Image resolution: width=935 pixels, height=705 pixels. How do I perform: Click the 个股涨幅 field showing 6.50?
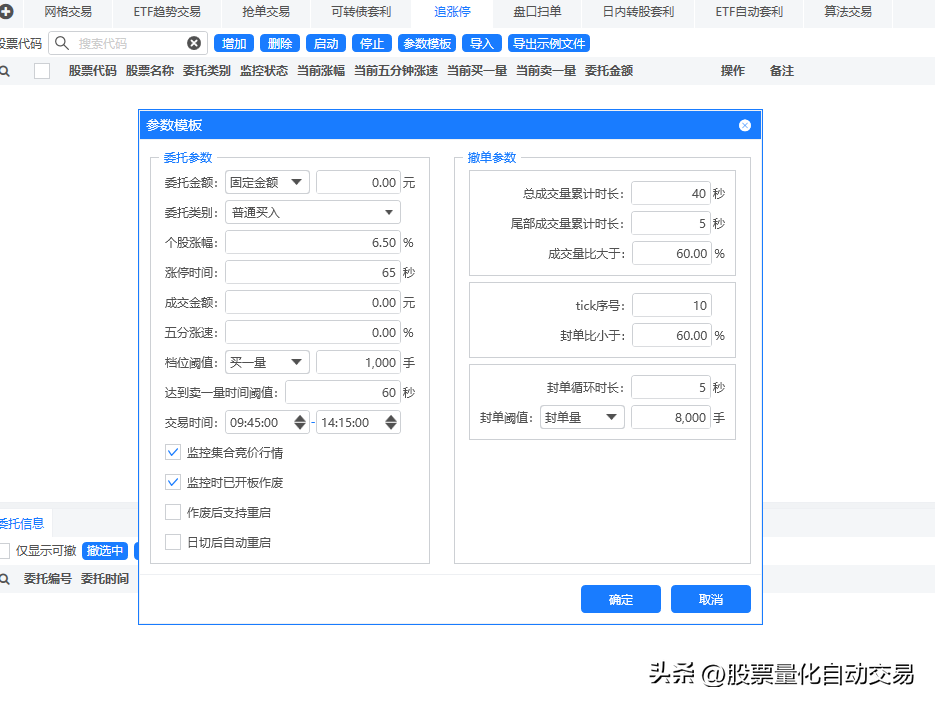click(x=312, y=242)
